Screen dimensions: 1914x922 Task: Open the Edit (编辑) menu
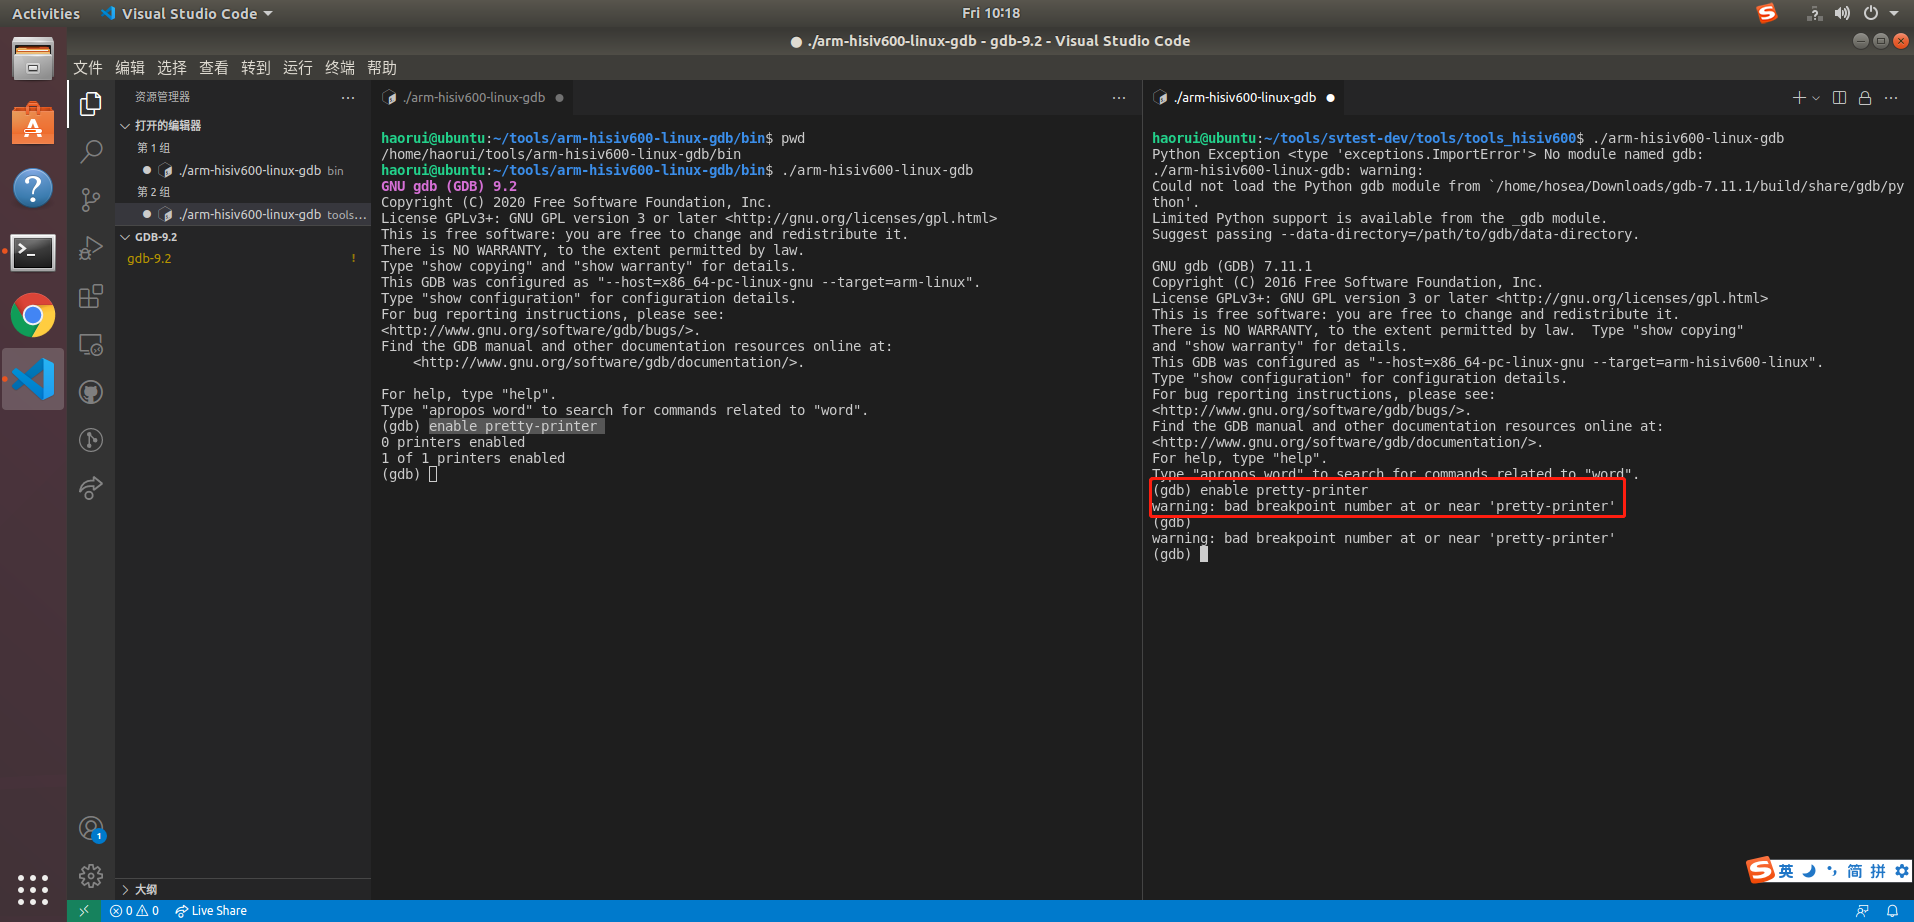[130, 67]
